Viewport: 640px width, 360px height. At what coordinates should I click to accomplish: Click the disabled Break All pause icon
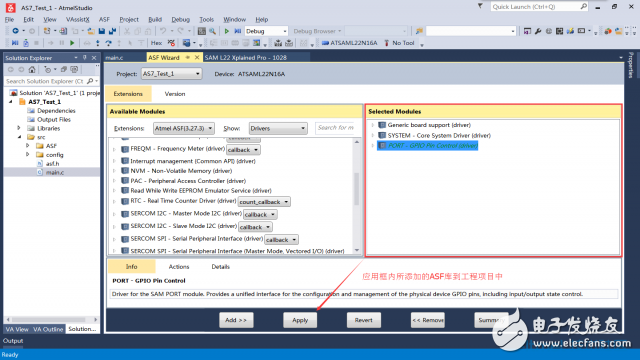62,43
